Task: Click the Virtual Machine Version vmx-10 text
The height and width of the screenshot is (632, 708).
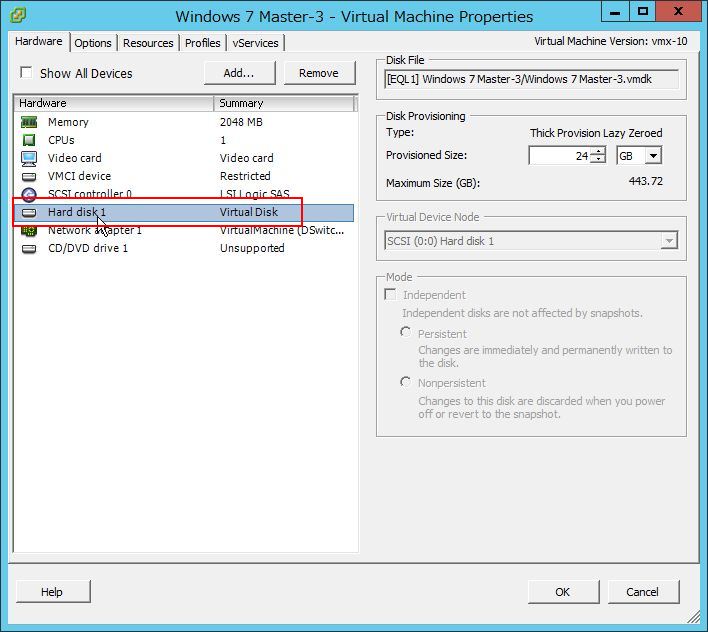Action: point(611,41)
